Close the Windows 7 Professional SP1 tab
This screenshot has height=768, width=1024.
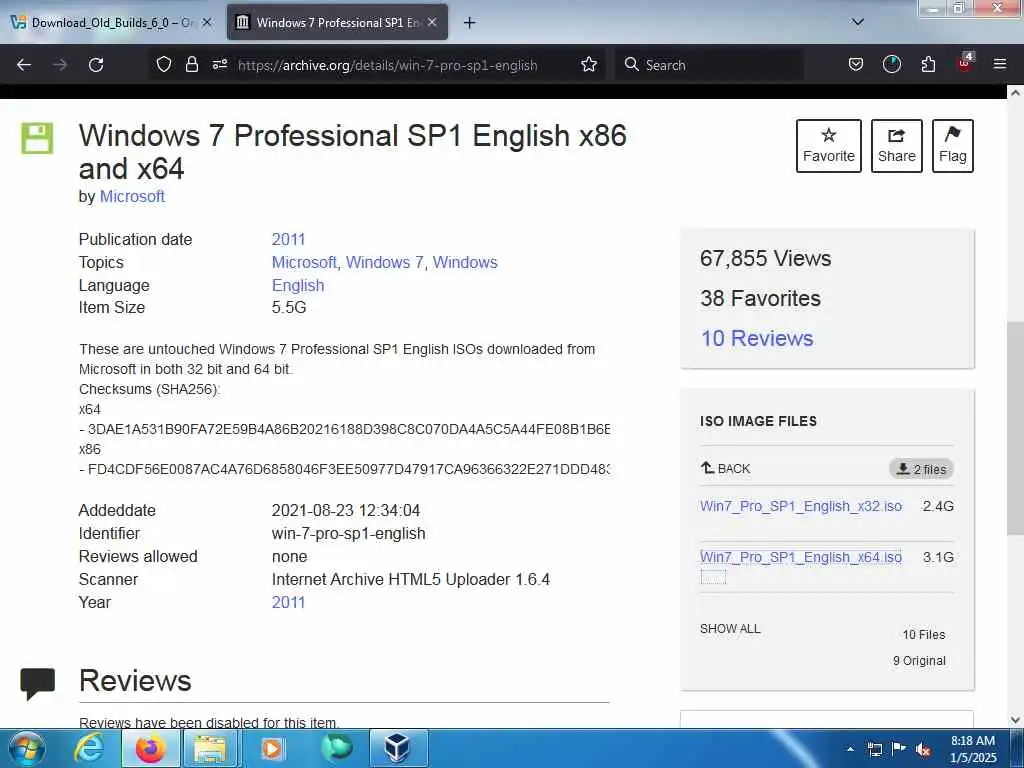(x=432, y=22)
